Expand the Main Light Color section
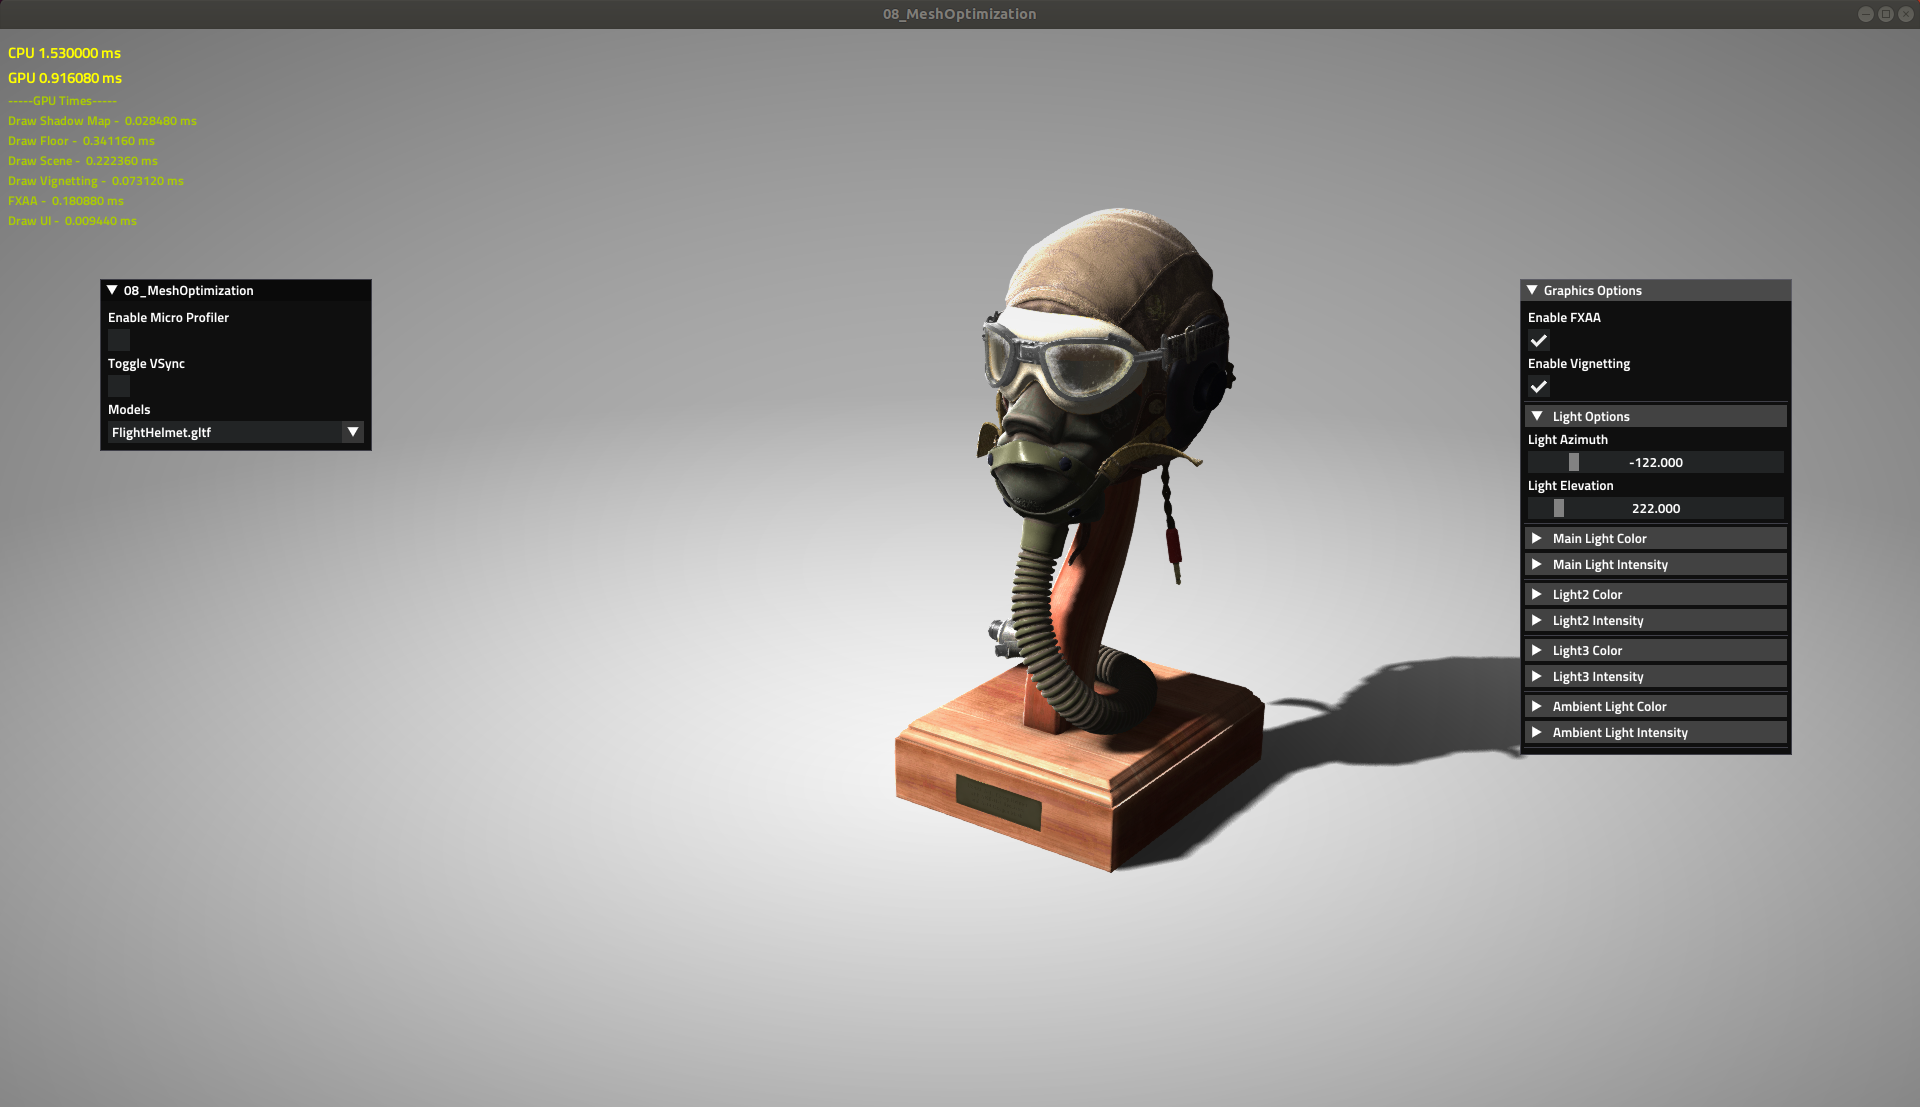Image resolution: width=1920 pixels, height=1107 pixels. tap(1538, 538)
